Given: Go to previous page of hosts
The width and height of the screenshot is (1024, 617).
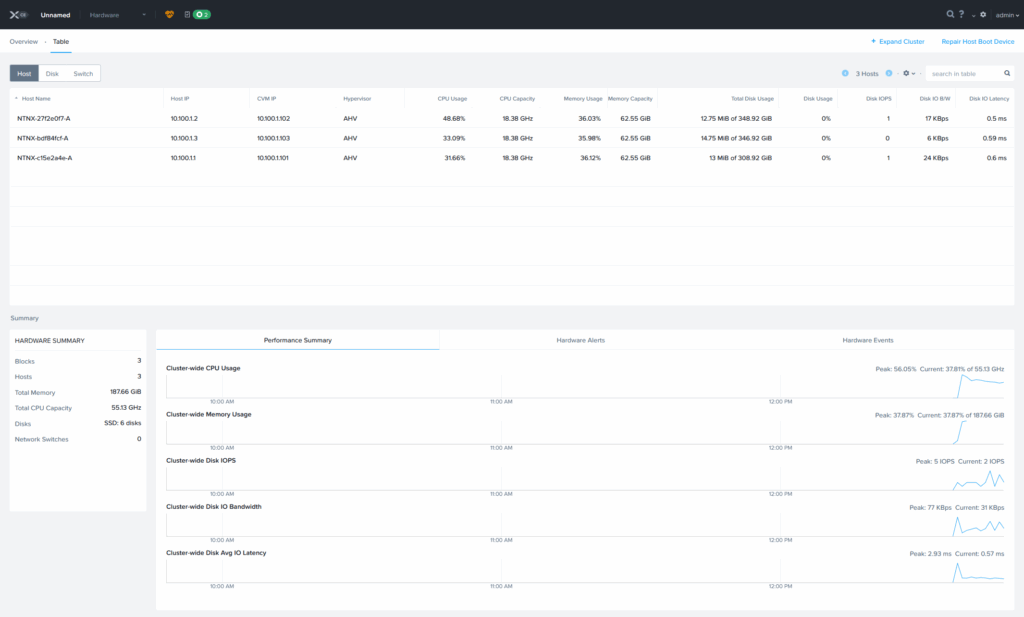Looking at the screenshot, I should (x=845, y=73).
